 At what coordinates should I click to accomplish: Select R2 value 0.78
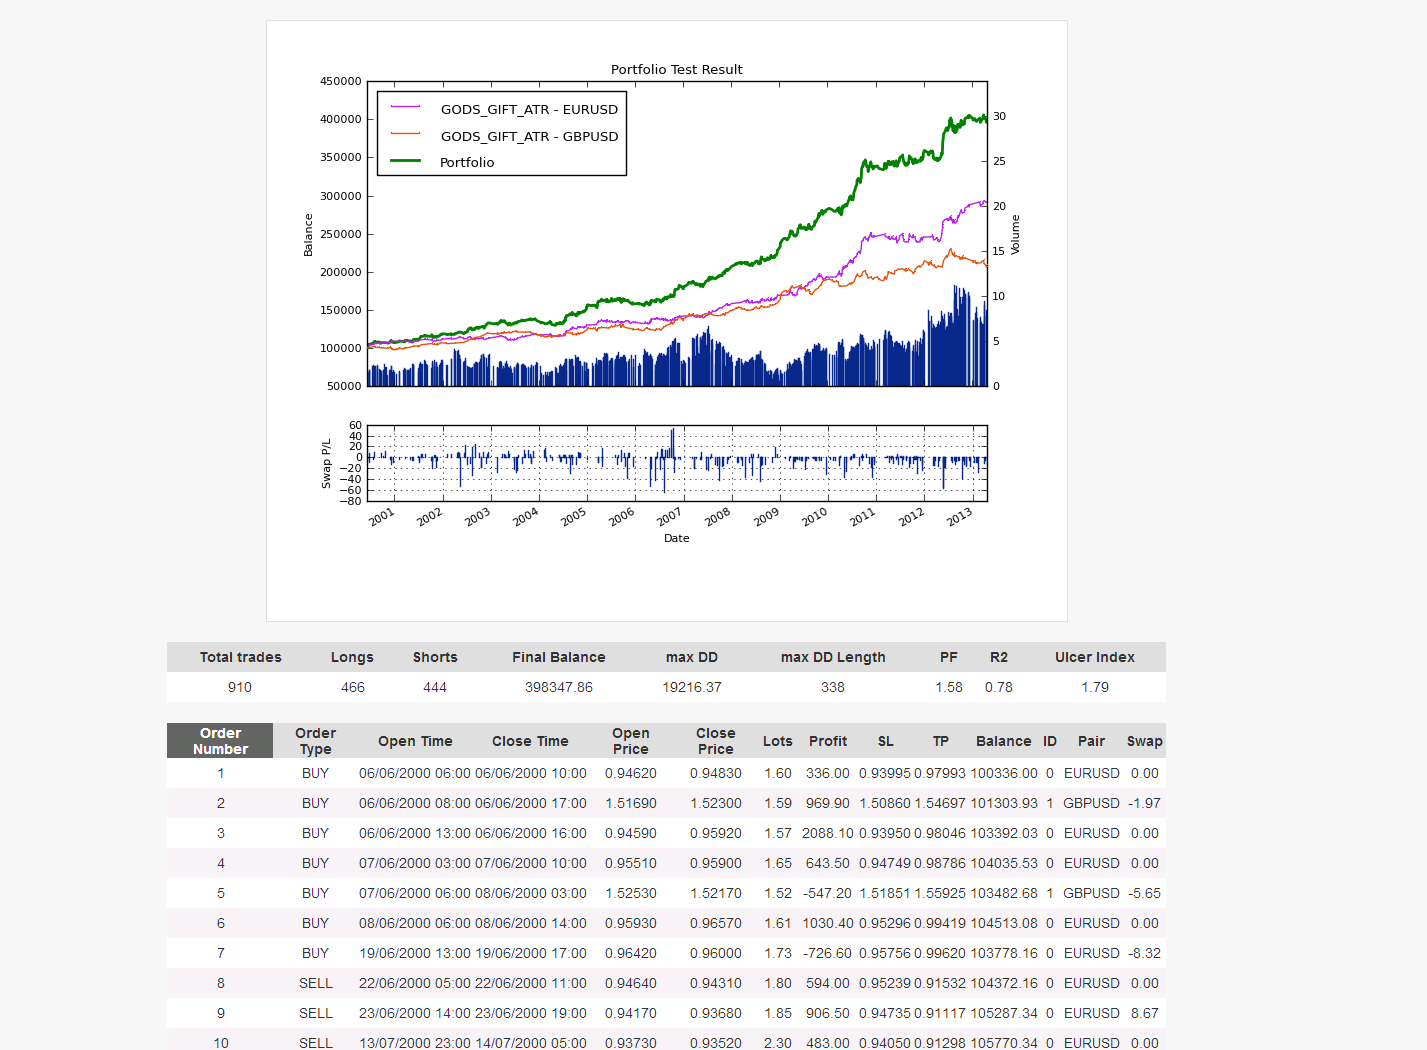point(999,687)
